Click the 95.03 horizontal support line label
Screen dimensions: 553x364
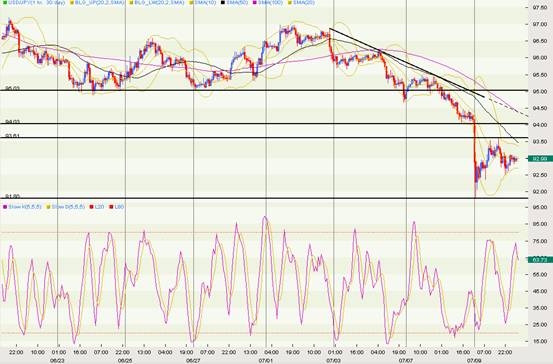[12, 88]
